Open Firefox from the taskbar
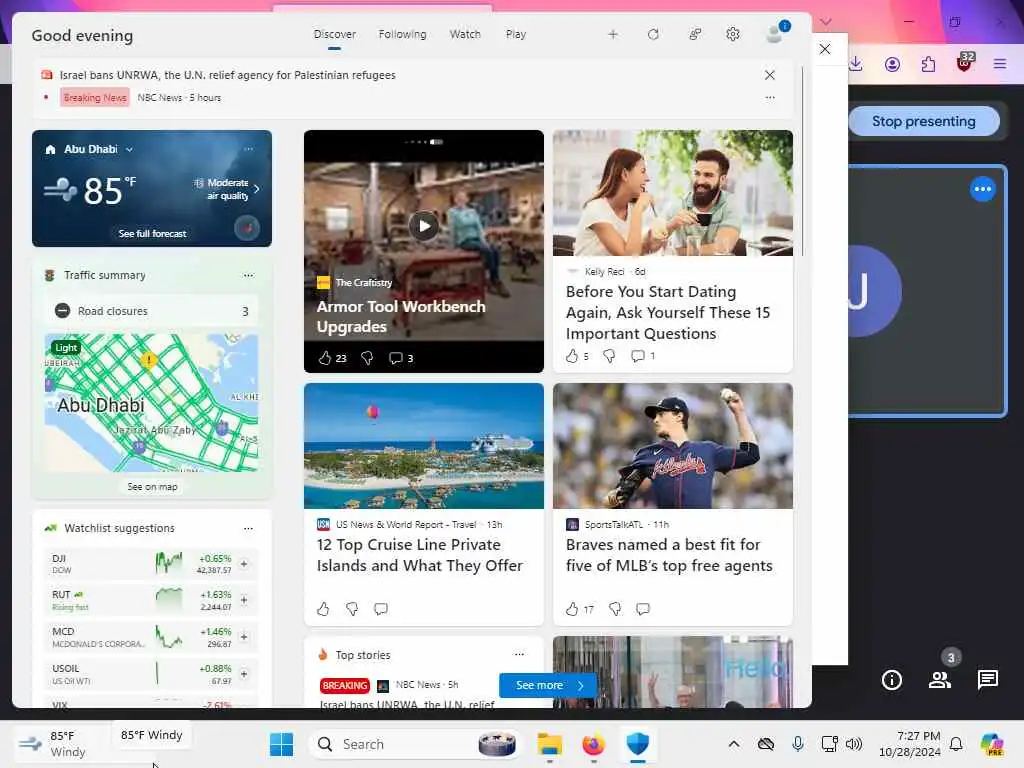Screen dimensions: 1024x768 593,744
